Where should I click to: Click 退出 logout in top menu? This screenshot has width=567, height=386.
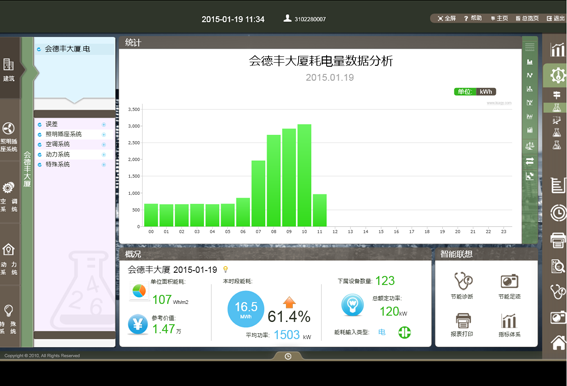(556, 18)
